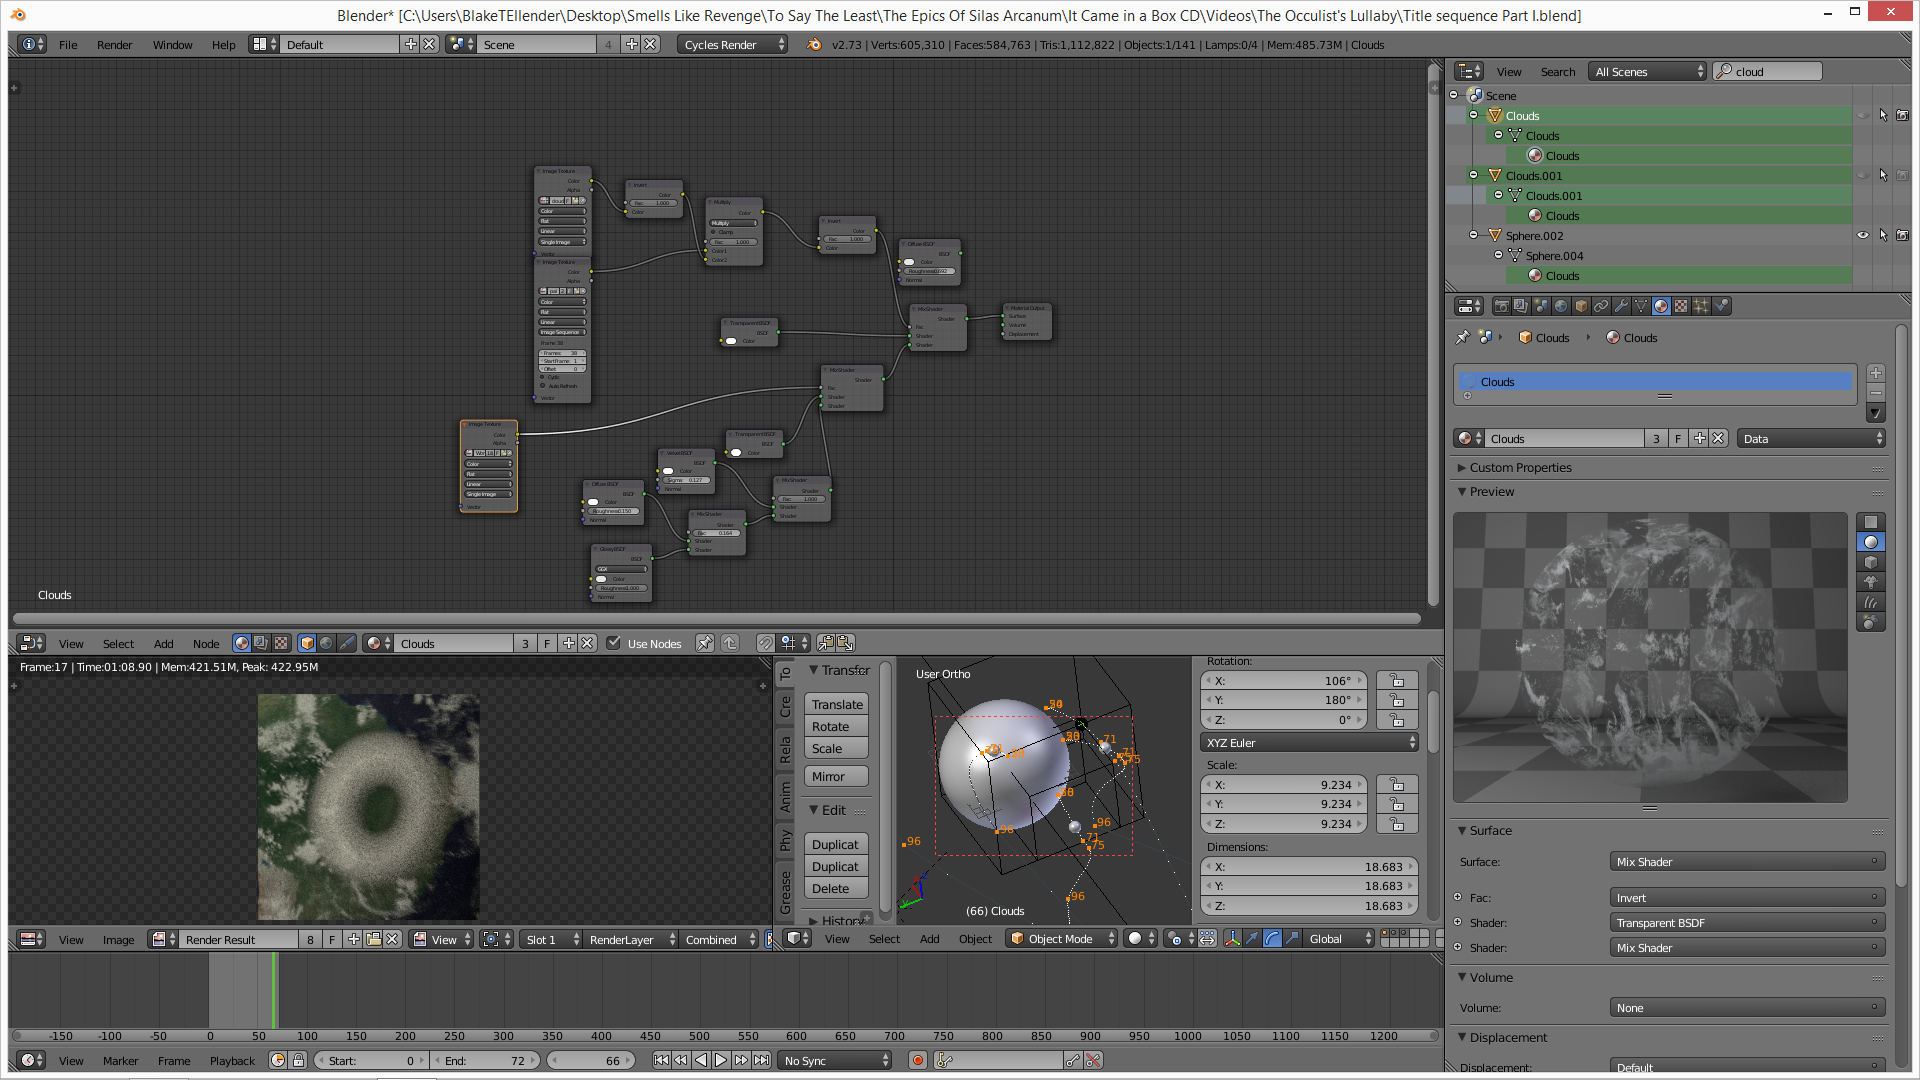
Task: Switch node editor to texture nodes
Action: coord(281,643)
